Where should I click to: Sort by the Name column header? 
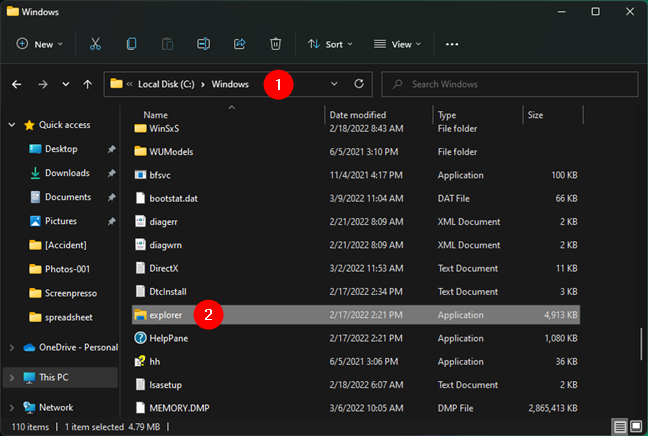pyautogui.click(x=156, y=115)
